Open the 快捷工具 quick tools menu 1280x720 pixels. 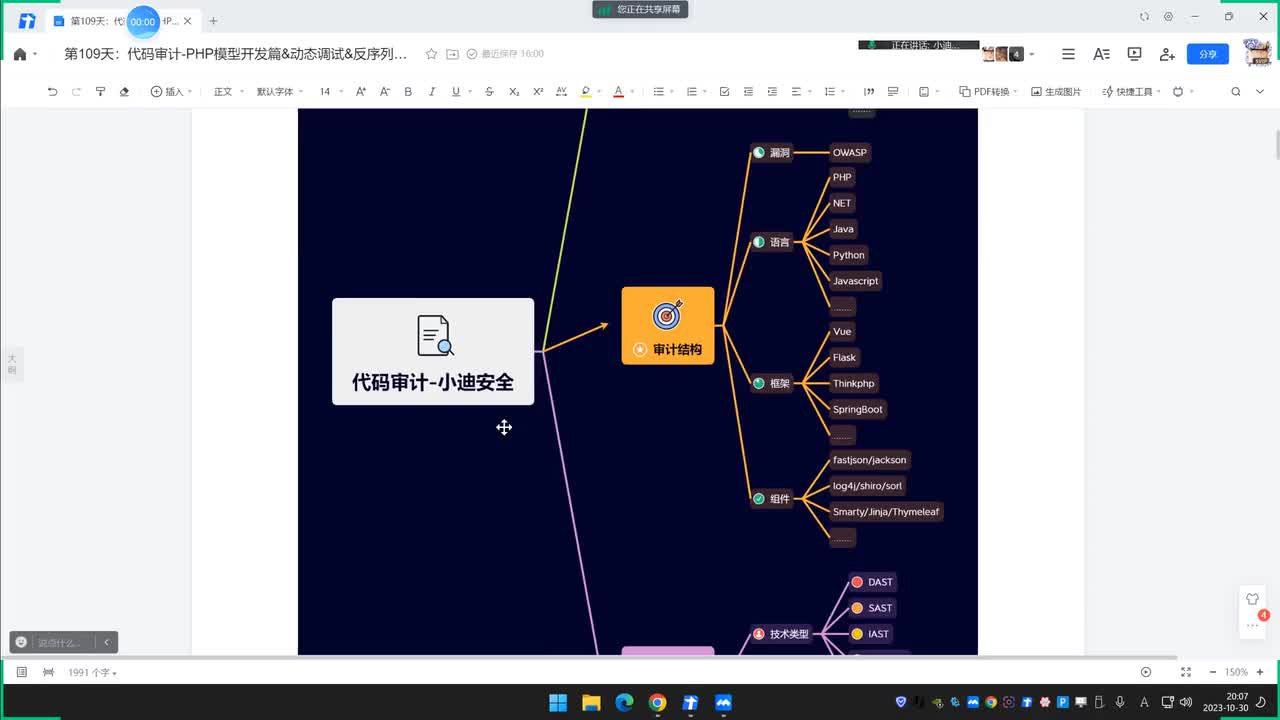(1131, 92)
